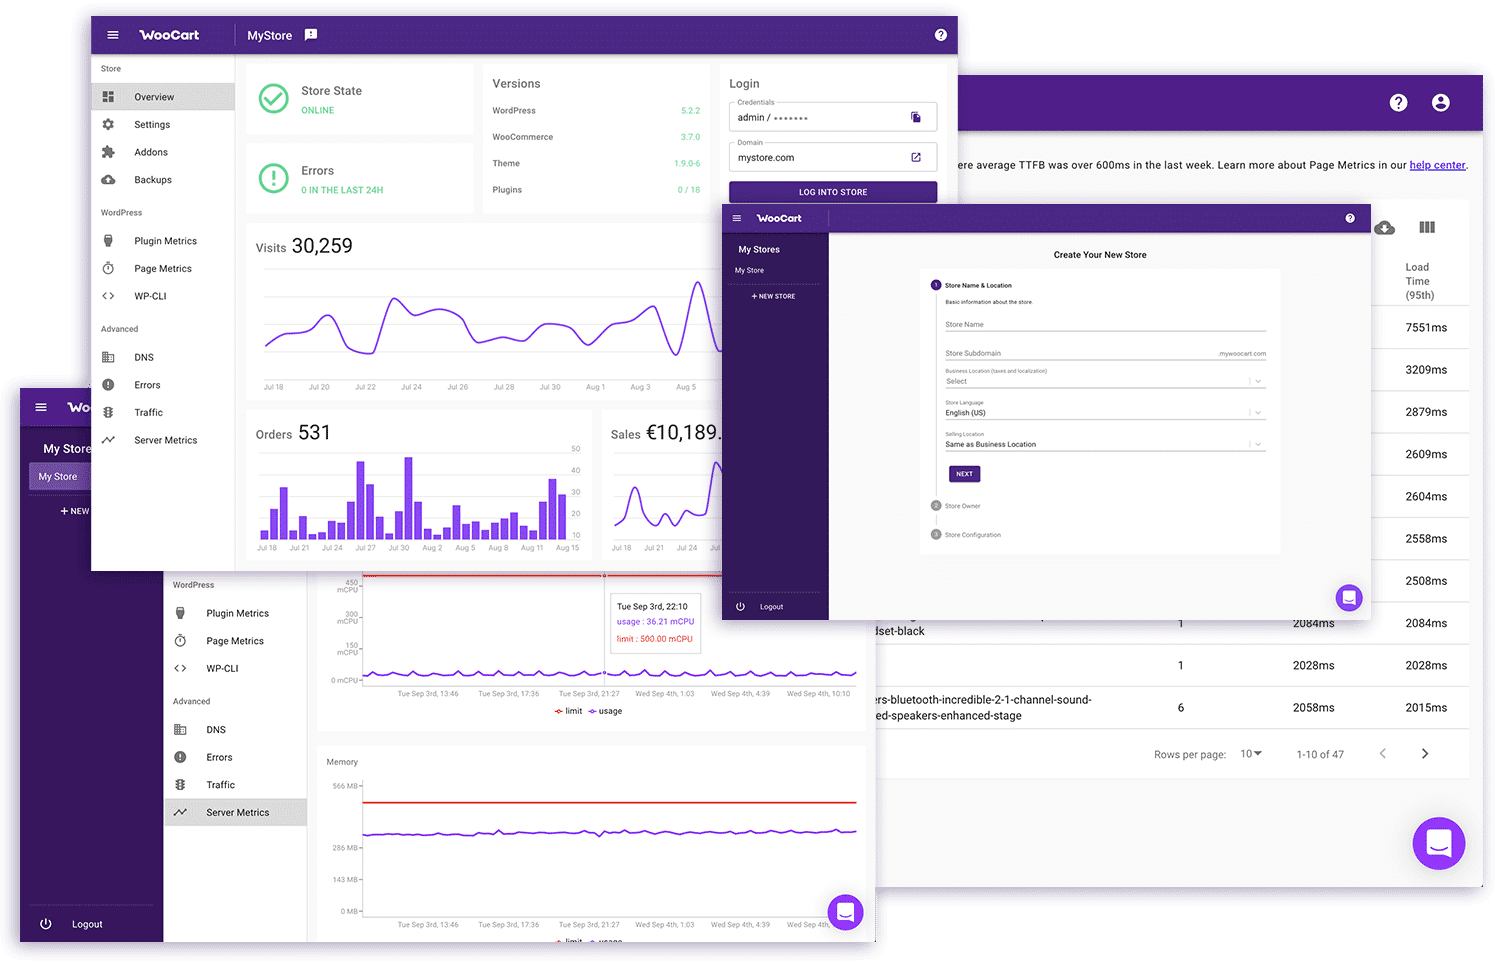Click DNS icon in overview window sidebar
The width and height of the screenshot is (1500, 962).
pyautogui.click(x=108, y=357)
